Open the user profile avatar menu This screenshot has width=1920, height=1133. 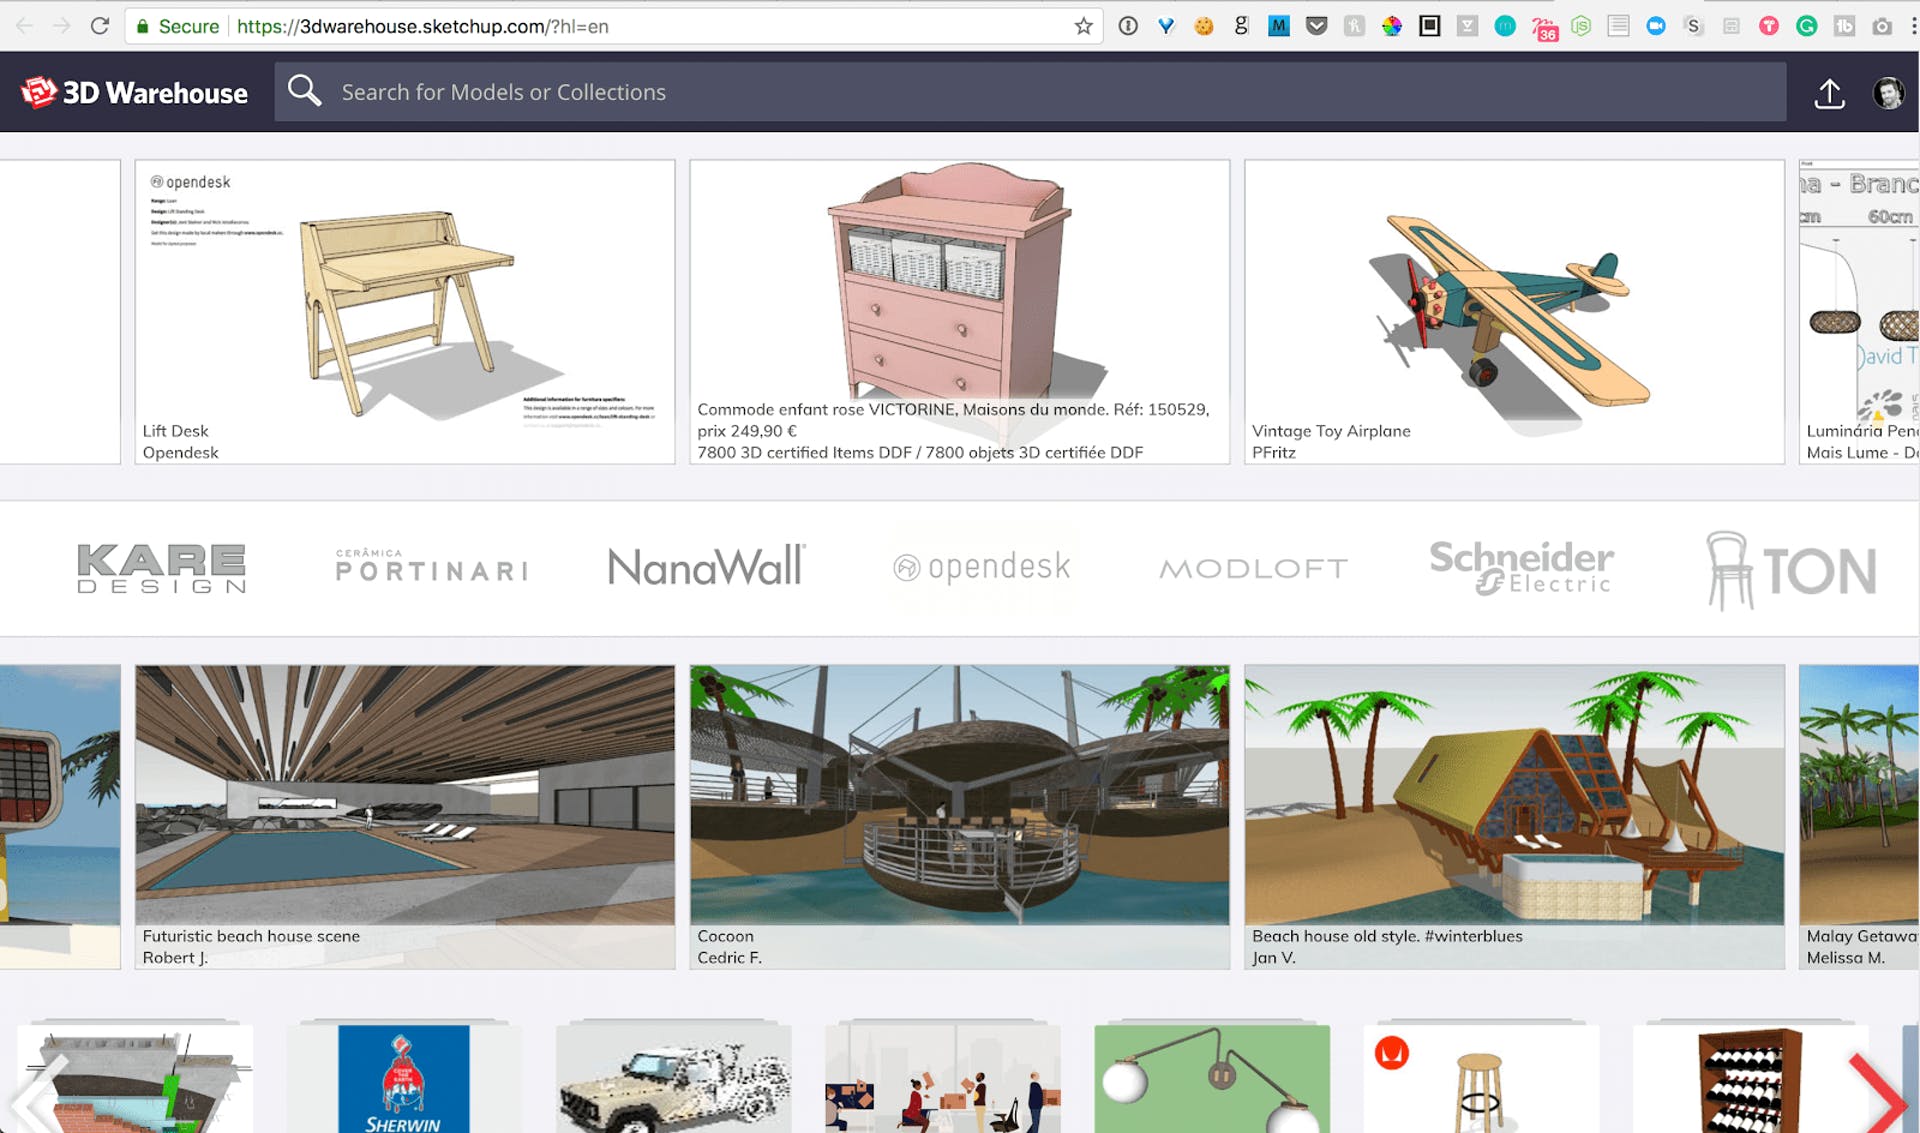point(1887,93)
